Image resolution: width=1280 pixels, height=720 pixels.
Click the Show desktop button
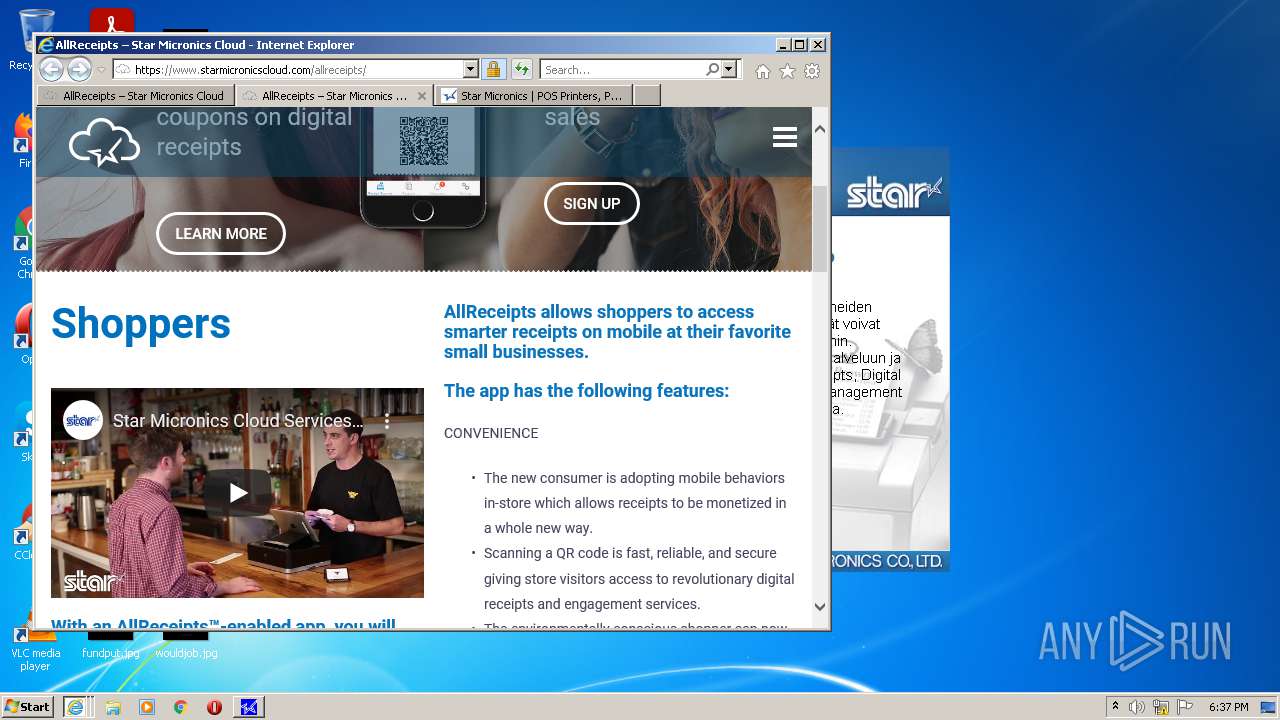1269,707
